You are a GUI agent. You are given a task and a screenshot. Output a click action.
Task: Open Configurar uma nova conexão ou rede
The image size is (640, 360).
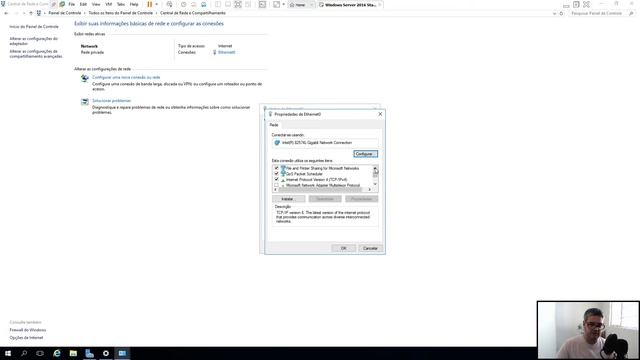click(126, 77)
